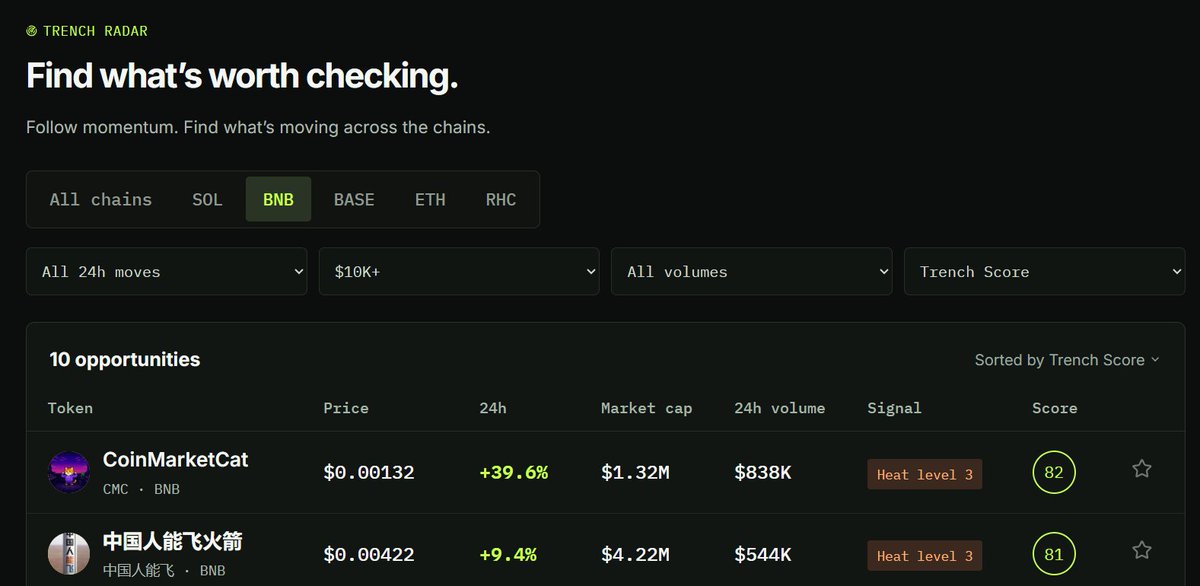Viewport: 1200px width, 586px height.
Task: Click the $1.32M market cap value
Action: [x=635, y=473]
